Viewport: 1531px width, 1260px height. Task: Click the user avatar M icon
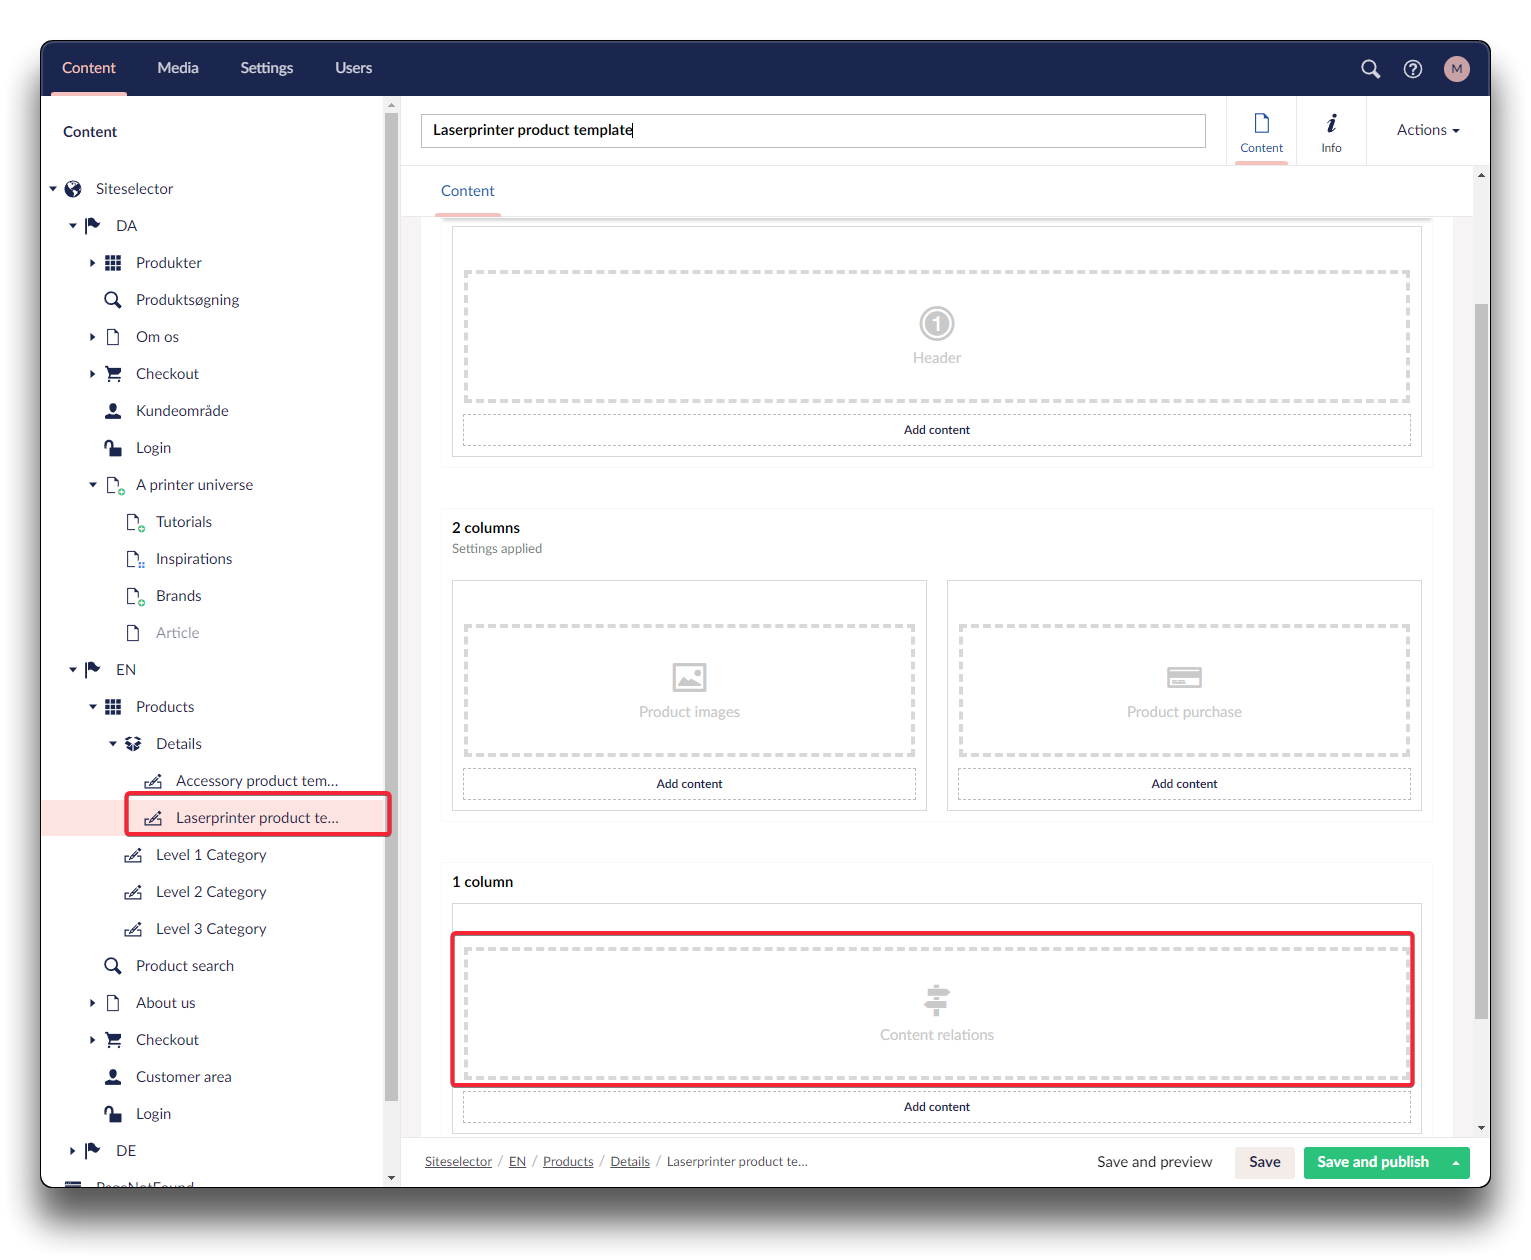[1456, 69]
